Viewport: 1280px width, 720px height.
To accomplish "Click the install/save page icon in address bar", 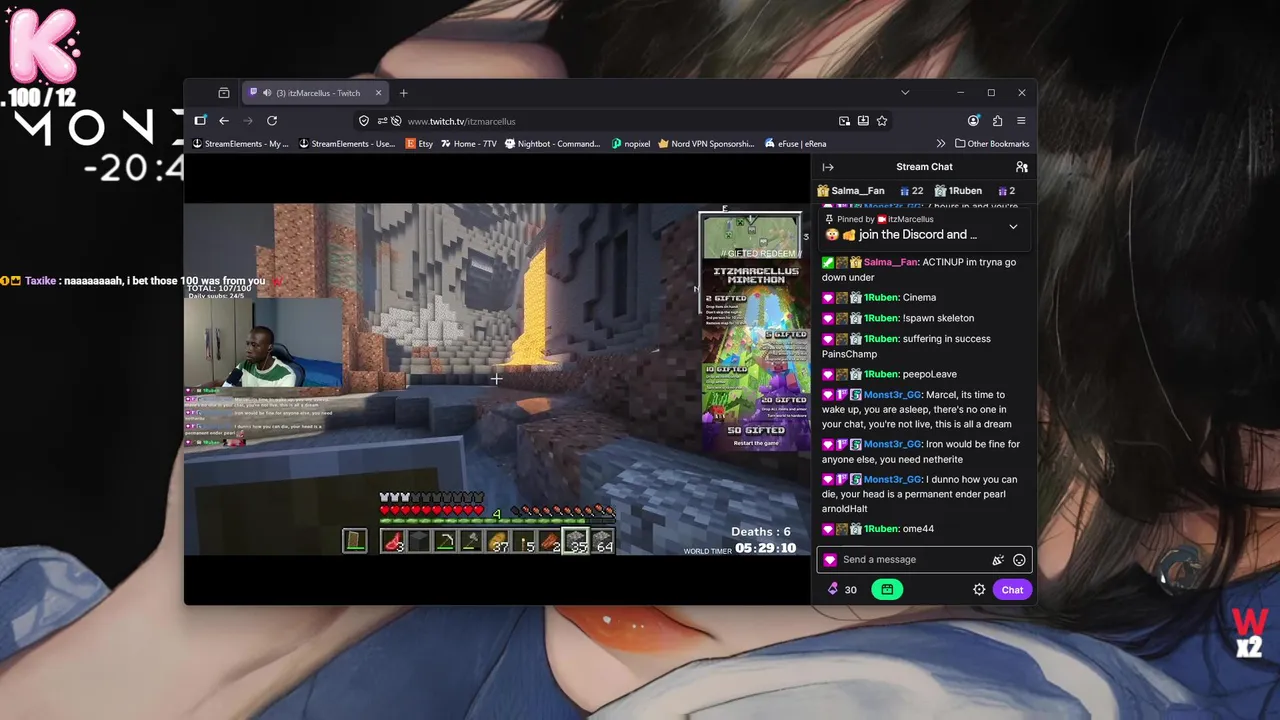I will coord(863,121).
